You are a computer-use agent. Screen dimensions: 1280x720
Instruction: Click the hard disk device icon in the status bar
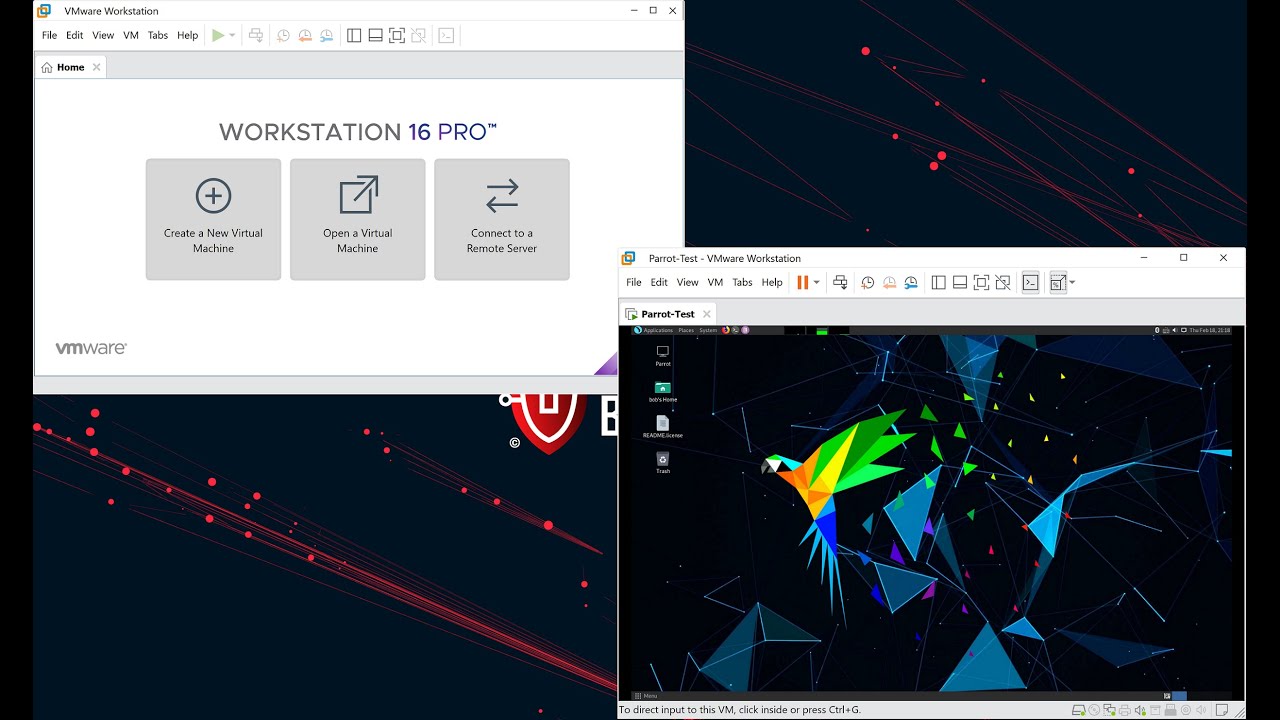point(1078,710)
